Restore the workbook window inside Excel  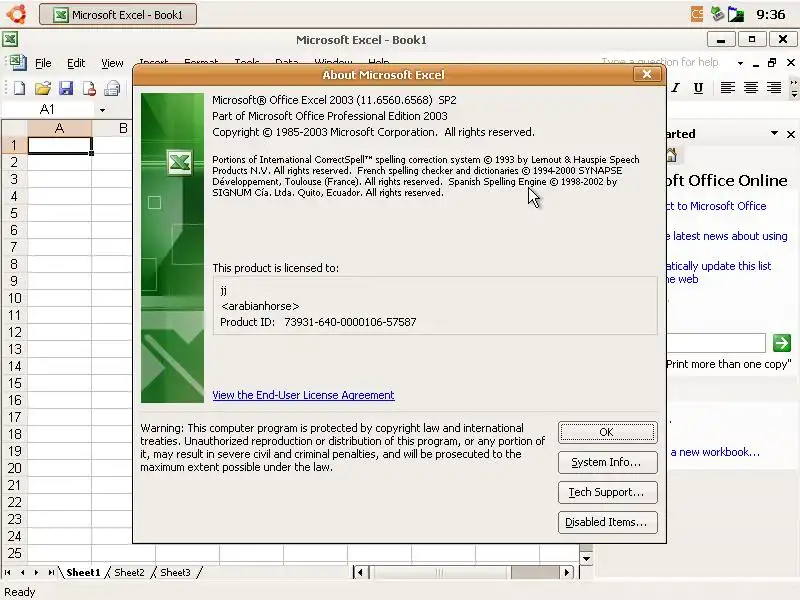772,62
